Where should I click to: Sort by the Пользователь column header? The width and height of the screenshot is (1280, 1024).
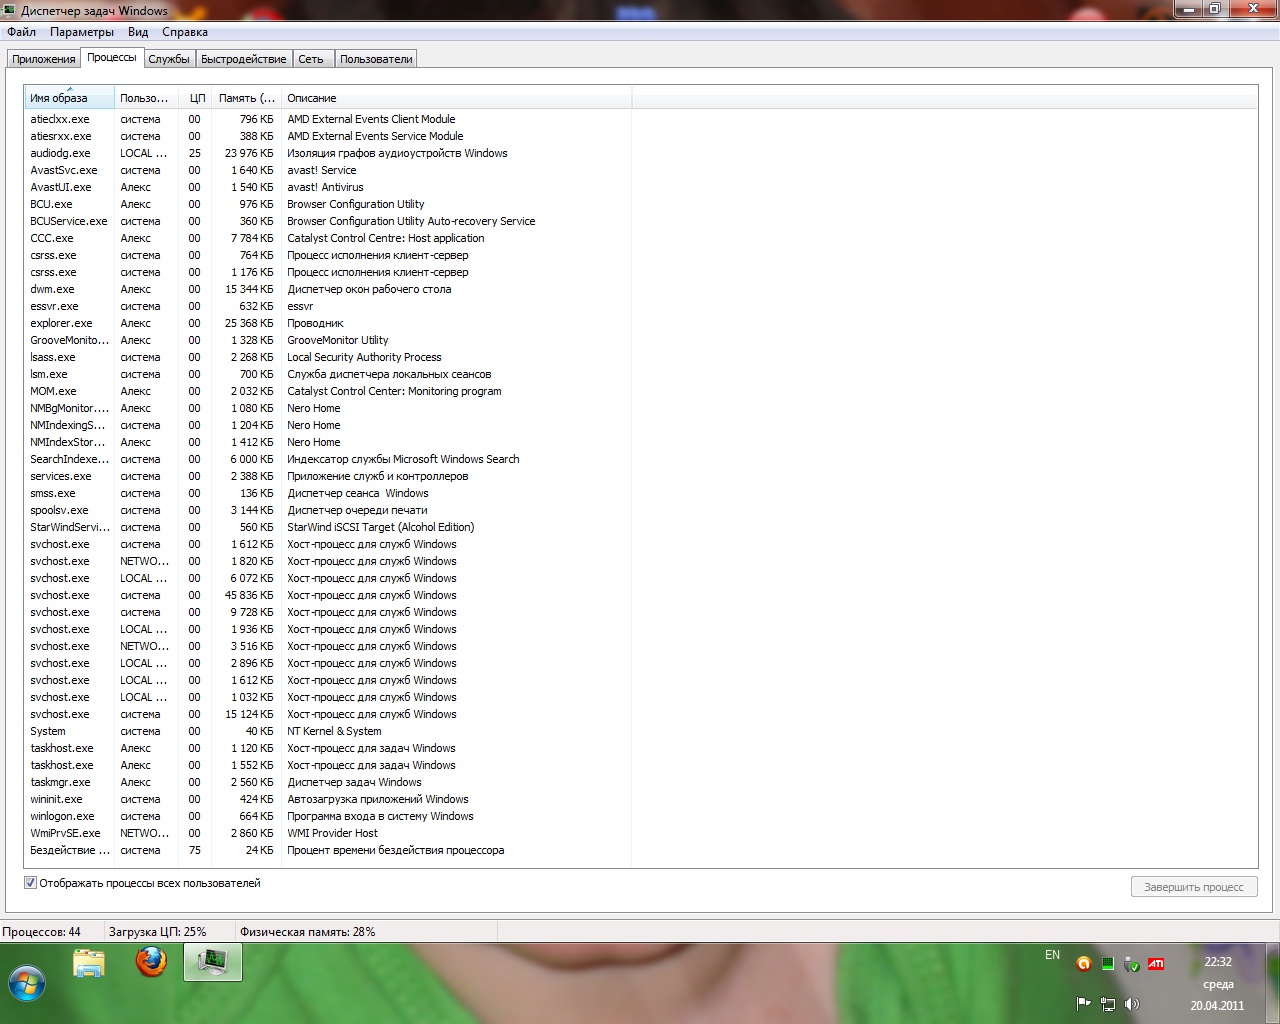pyautogui.click(x=146, y=98)
